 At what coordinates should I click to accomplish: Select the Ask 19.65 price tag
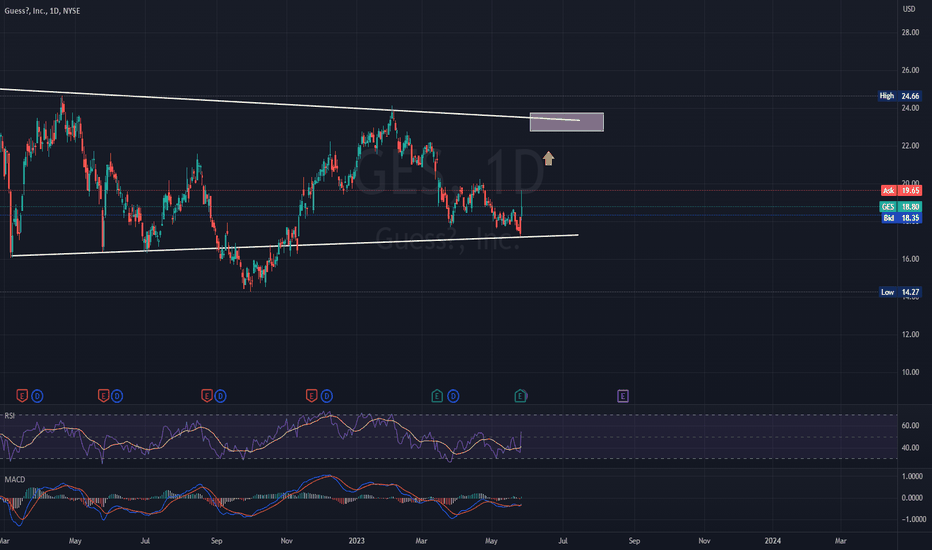[901, 191]
